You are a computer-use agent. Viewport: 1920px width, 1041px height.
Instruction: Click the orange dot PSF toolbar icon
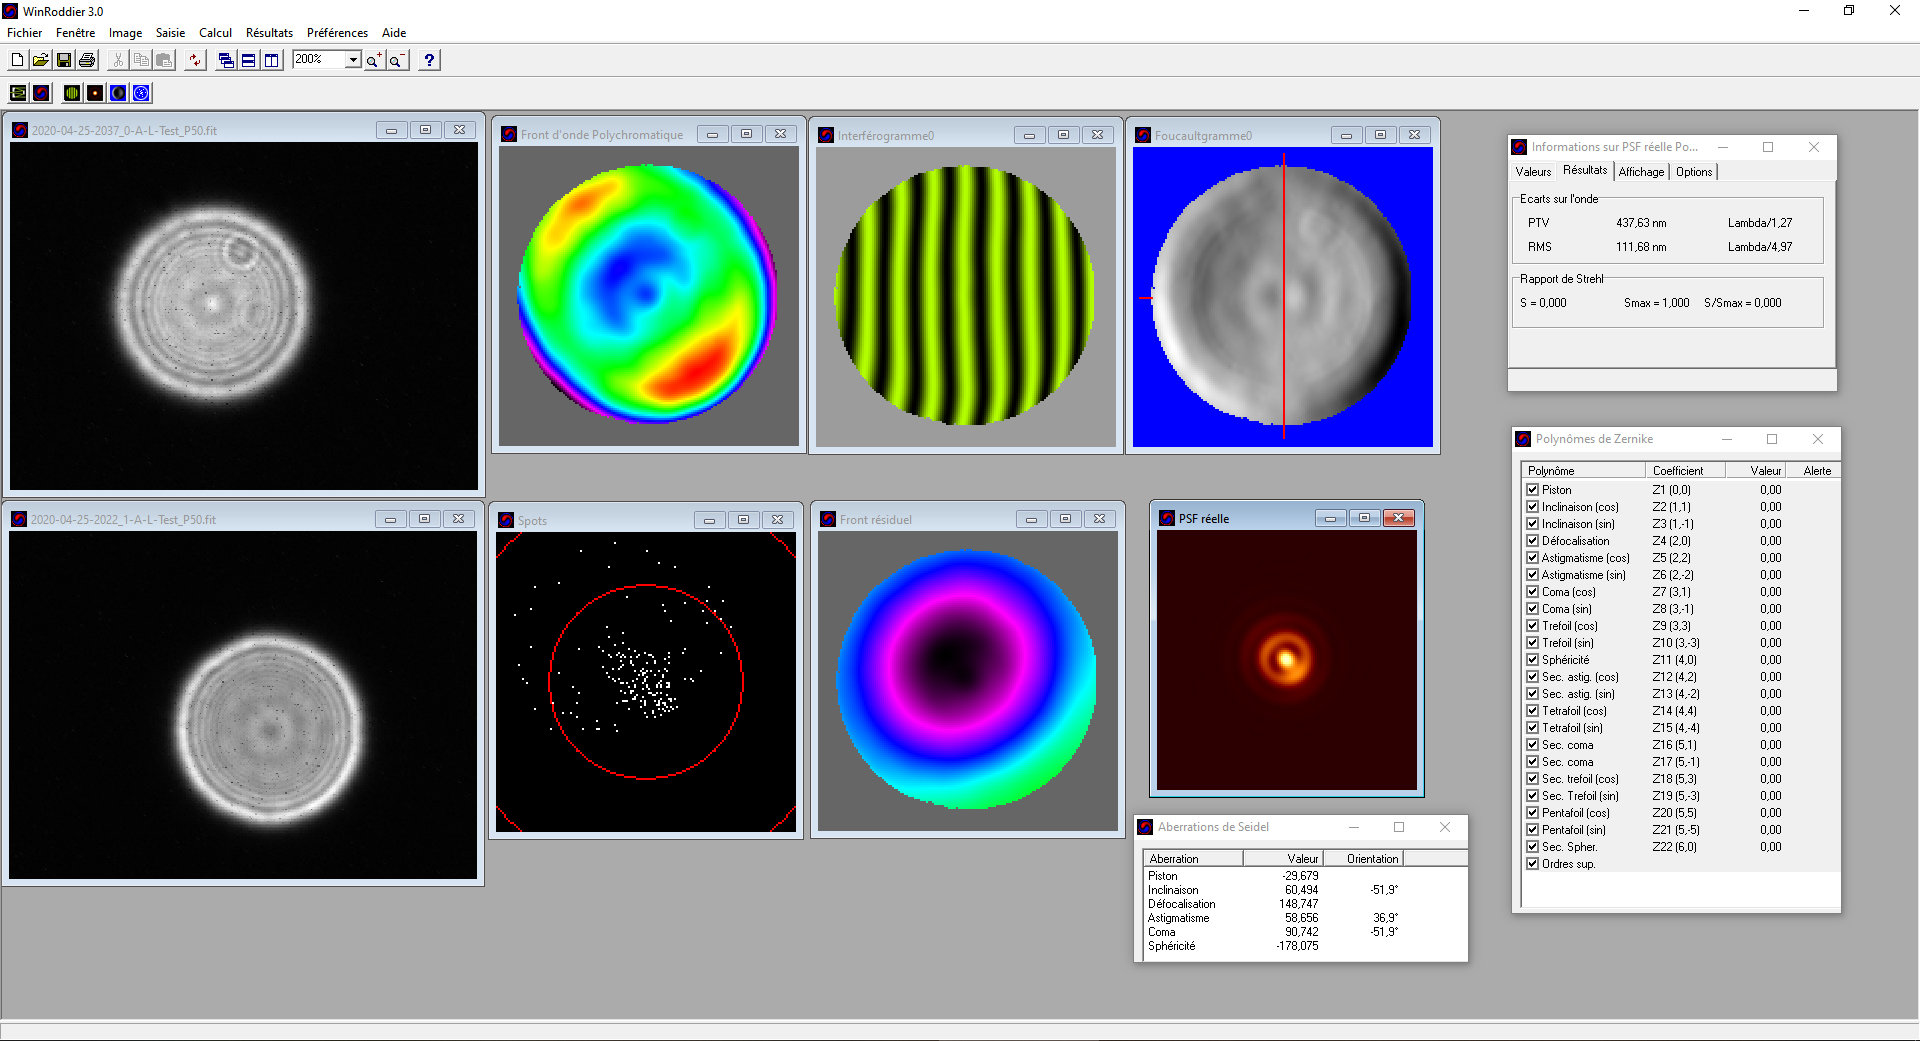pyautogui.click(x=95, y=93)
